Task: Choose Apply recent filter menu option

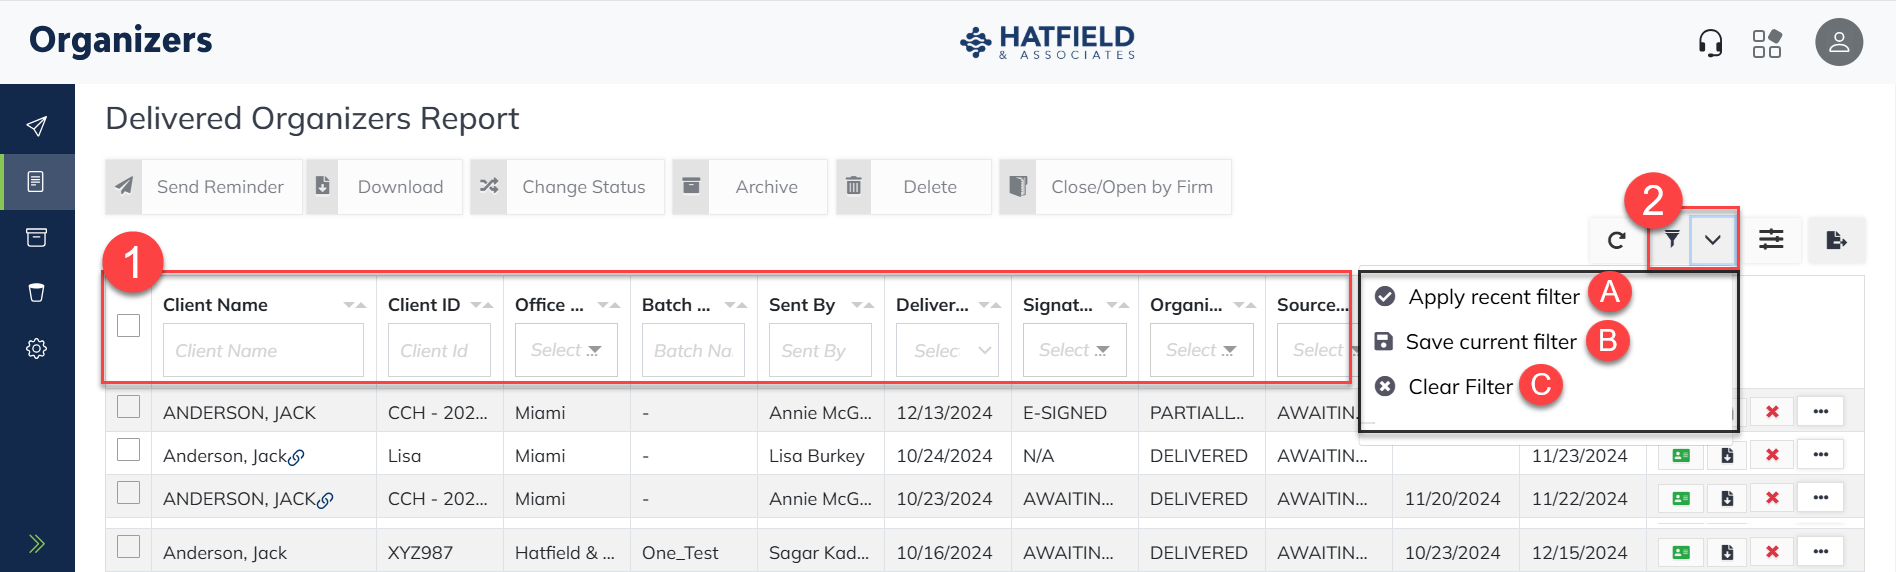Action: pyautogui.click(x=1493, y=297)
